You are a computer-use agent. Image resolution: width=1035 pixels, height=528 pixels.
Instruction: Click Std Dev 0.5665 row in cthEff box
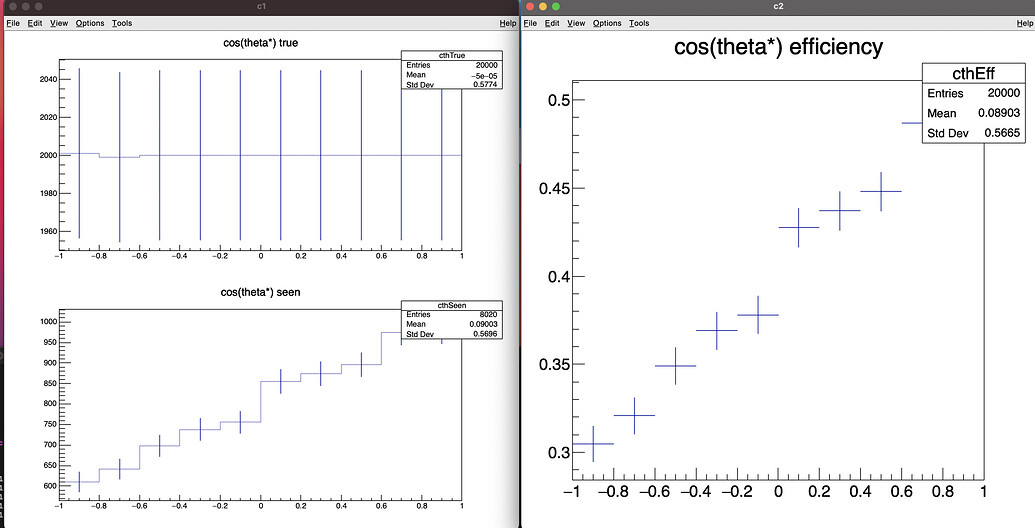click(973, 133)
